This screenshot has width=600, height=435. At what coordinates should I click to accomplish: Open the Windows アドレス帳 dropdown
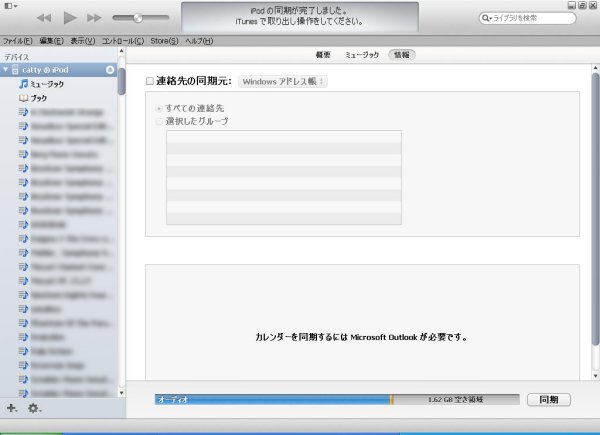click(x=283, y=81)
